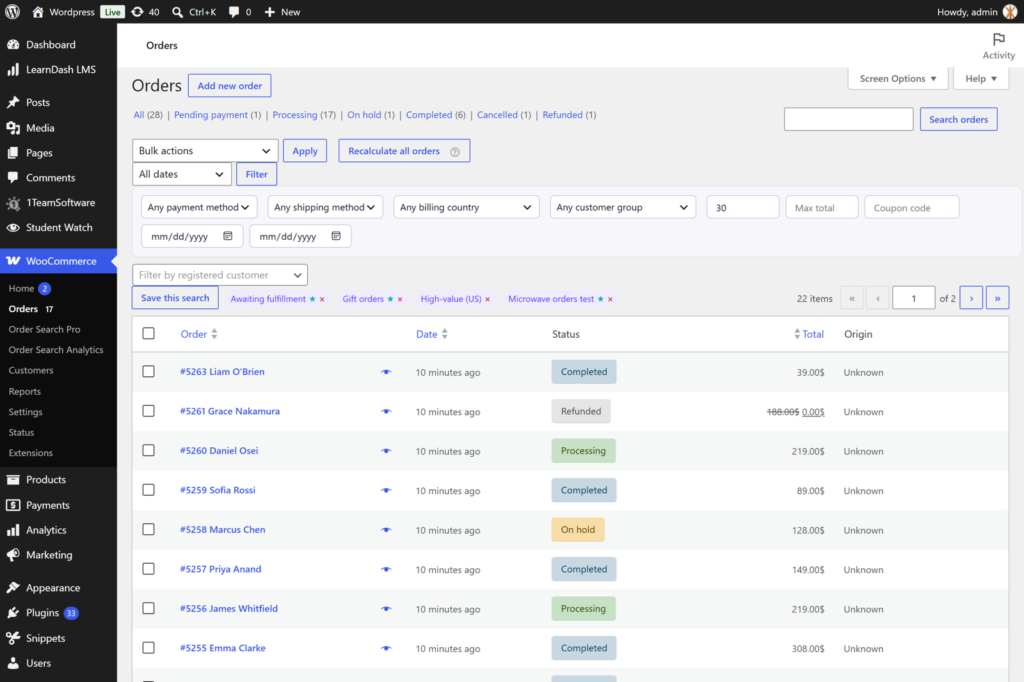The width and height of the screenshot is (1024, 682).
Task: Select order #5255 Emma Clarke checkbox
Action: [x=149, y=648]
